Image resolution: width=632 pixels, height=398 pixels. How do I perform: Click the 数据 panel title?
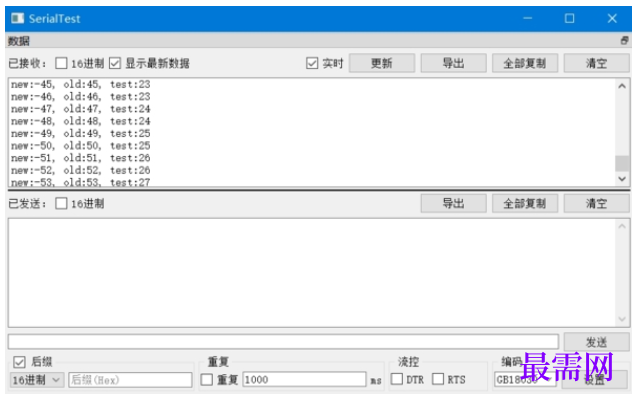(x=19, y=41)
